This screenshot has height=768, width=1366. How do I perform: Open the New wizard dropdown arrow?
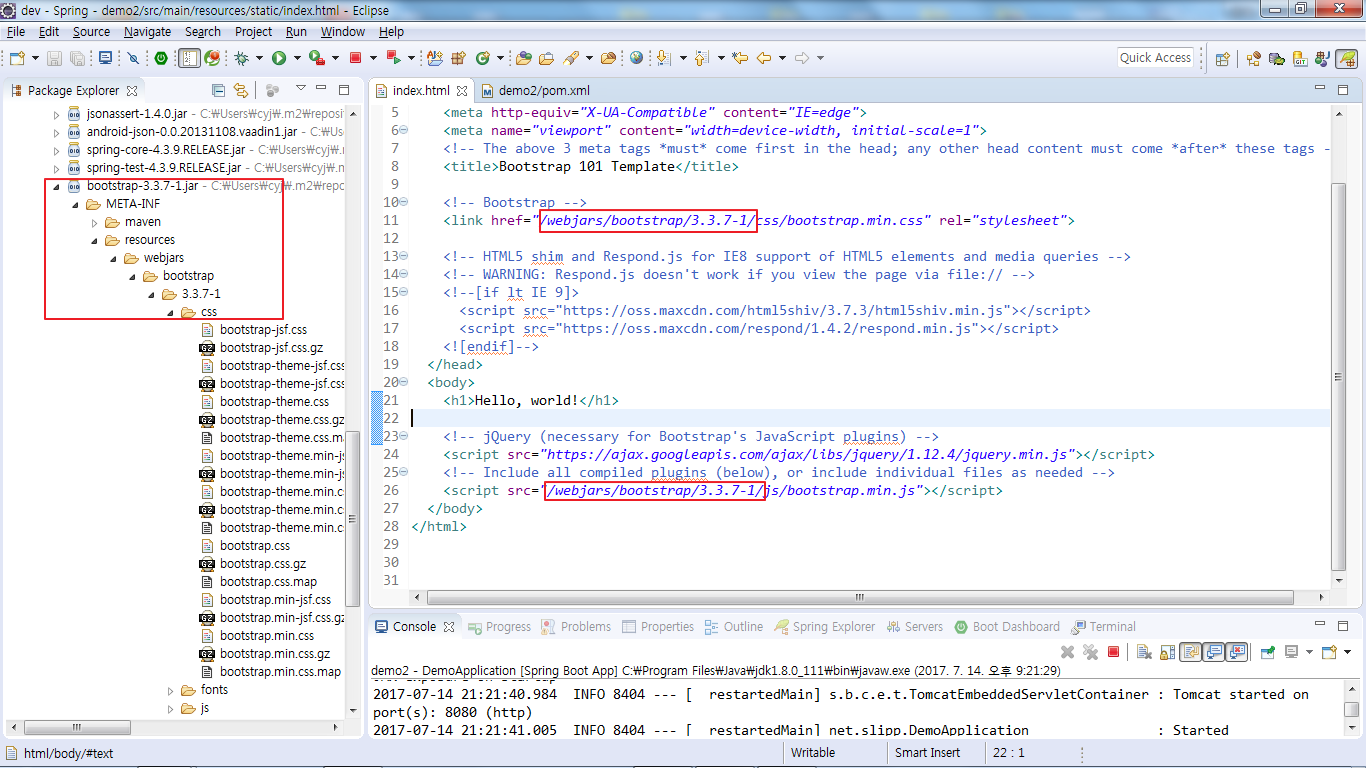tap(34, 58)
